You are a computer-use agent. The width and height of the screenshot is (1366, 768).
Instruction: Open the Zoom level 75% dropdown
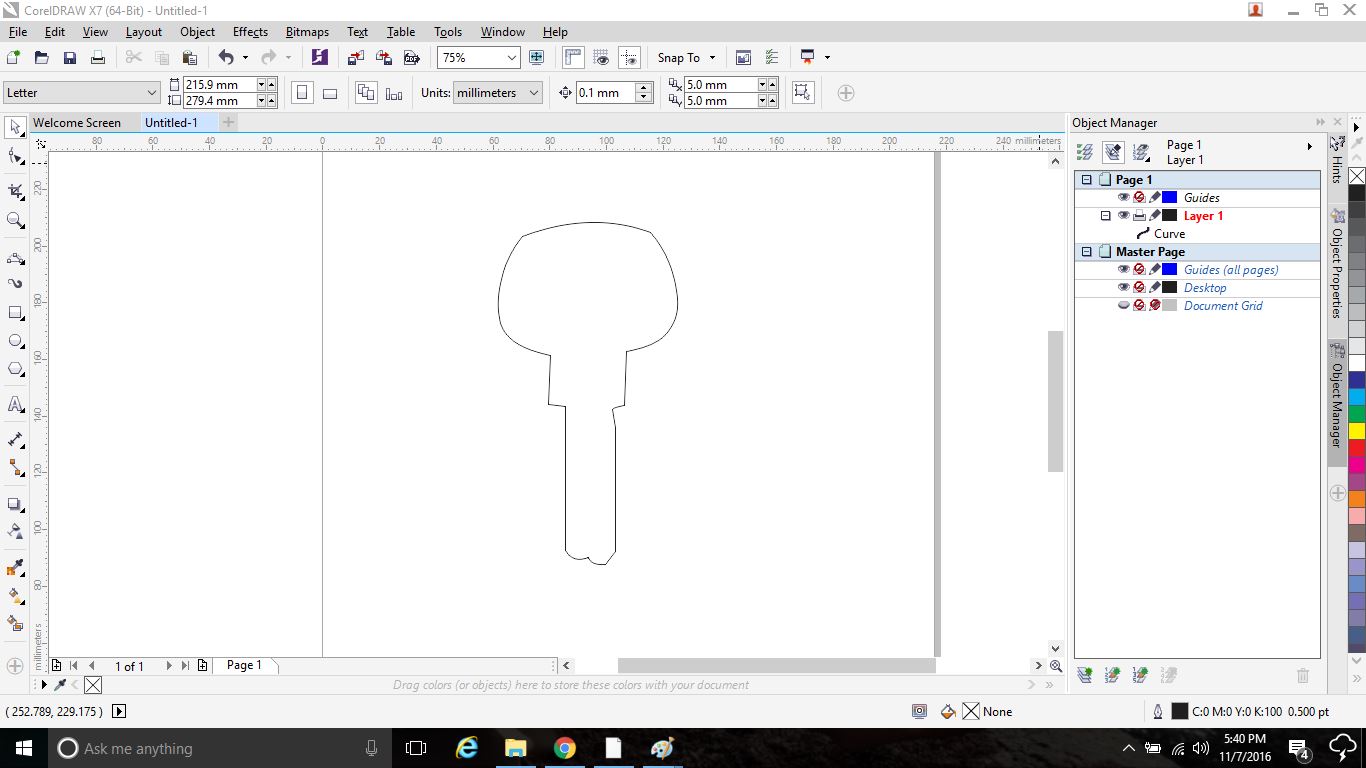coord(512,58)
